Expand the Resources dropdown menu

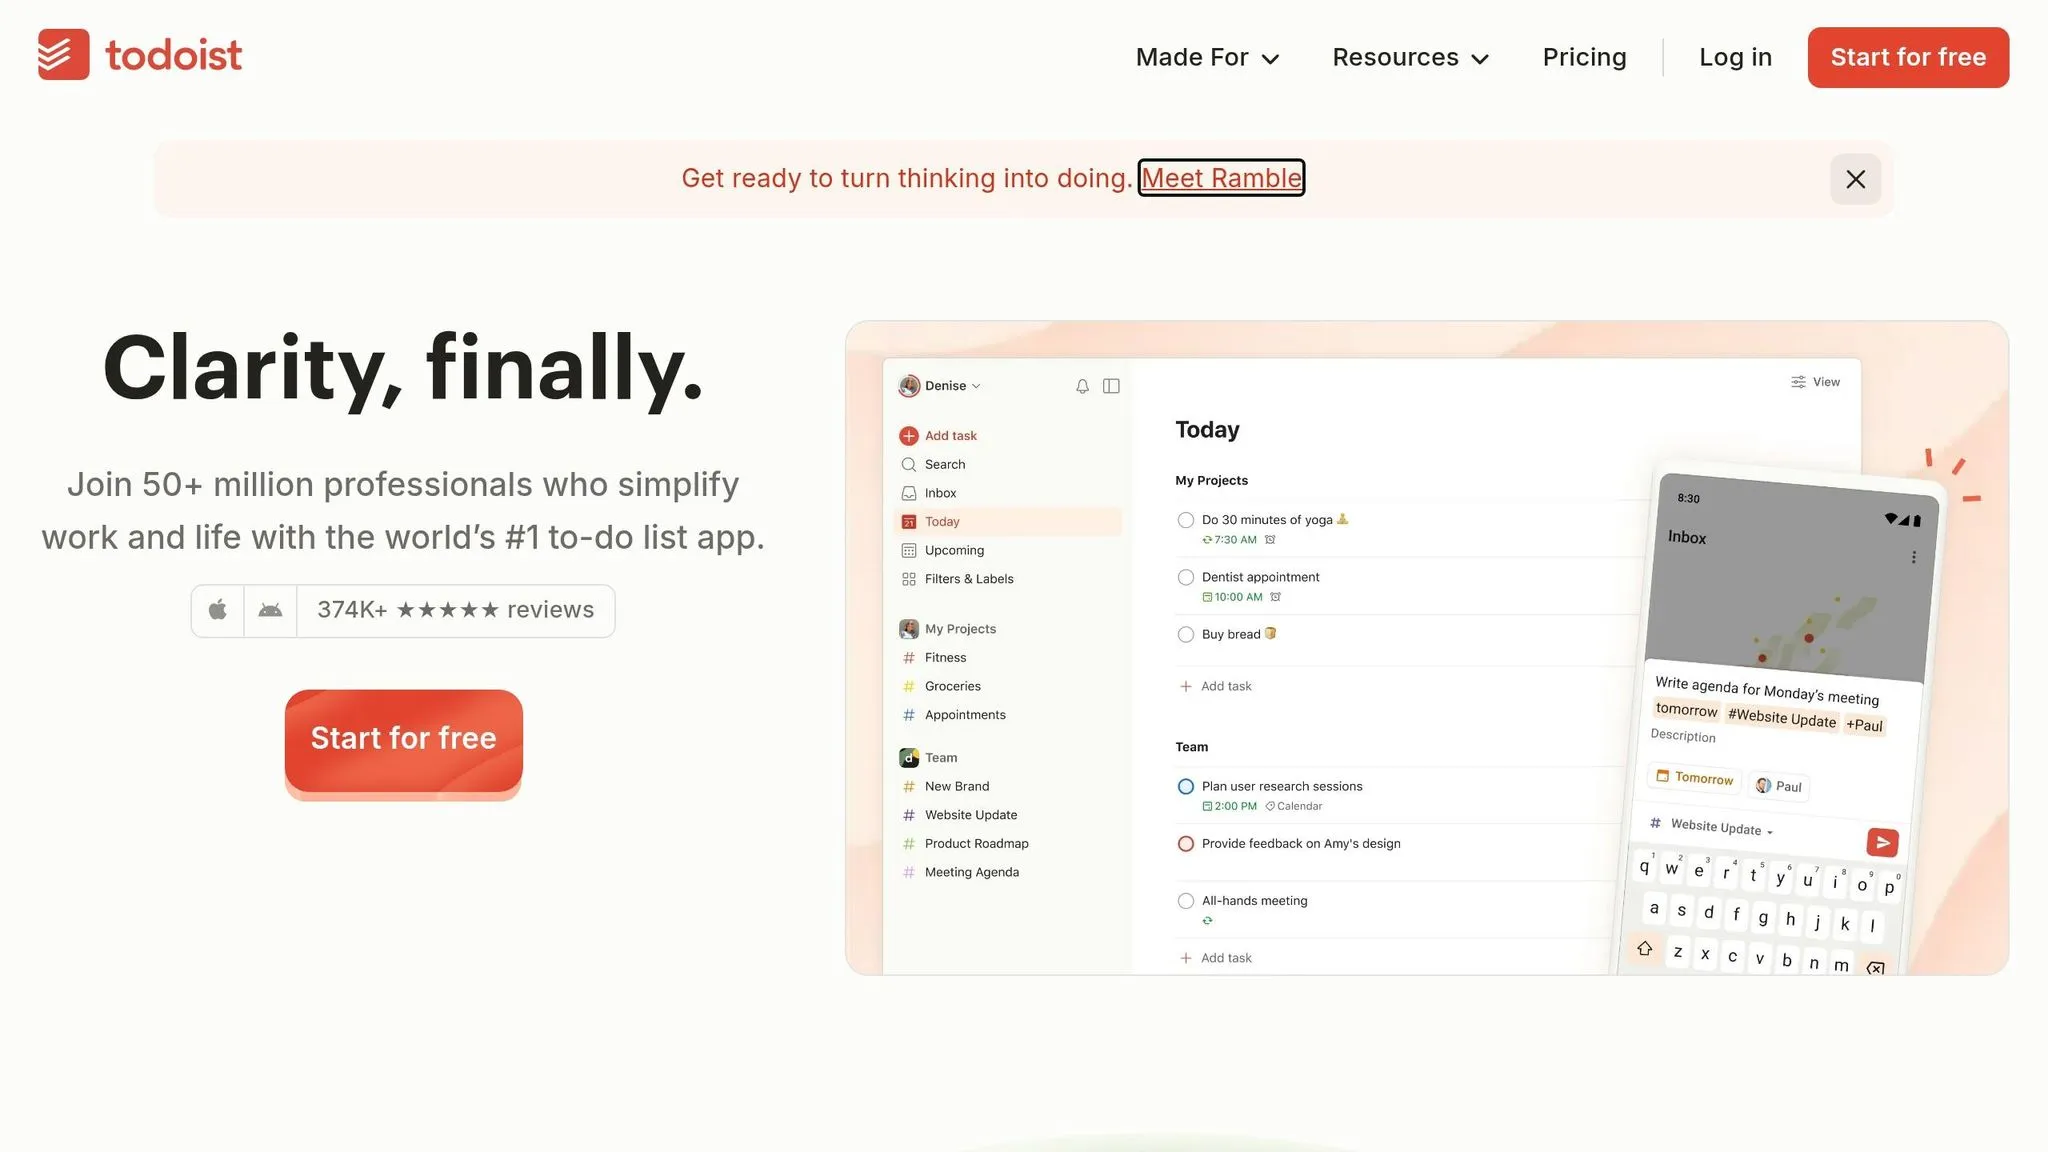(x=1410, y=58)
